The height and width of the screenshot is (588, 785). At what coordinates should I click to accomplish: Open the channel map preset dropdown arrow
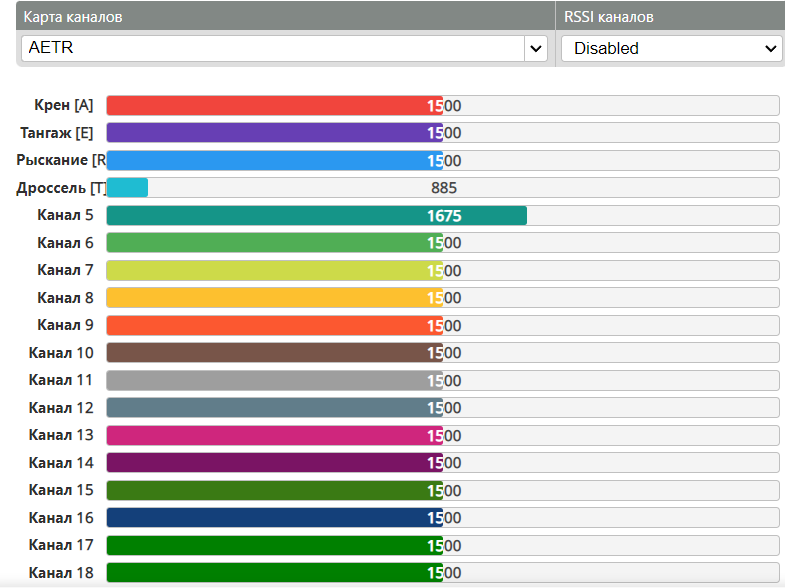[x=536, y=48]
